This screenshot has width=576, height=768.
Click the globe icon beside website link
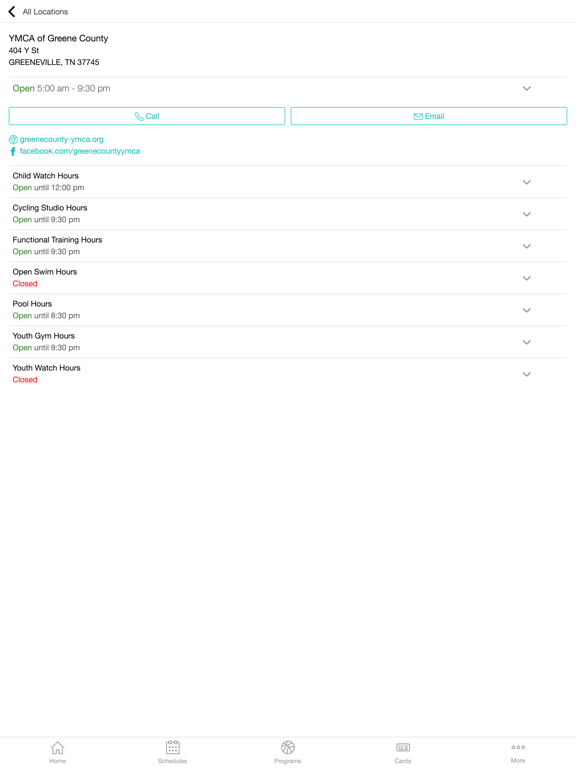click(13, 140)
